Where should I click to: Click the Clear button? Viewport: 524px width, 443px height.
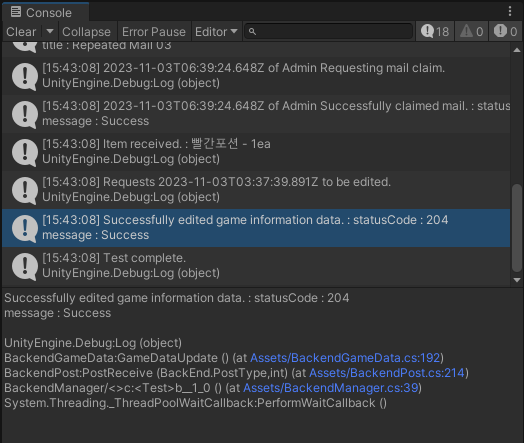[x=21, y=32]
